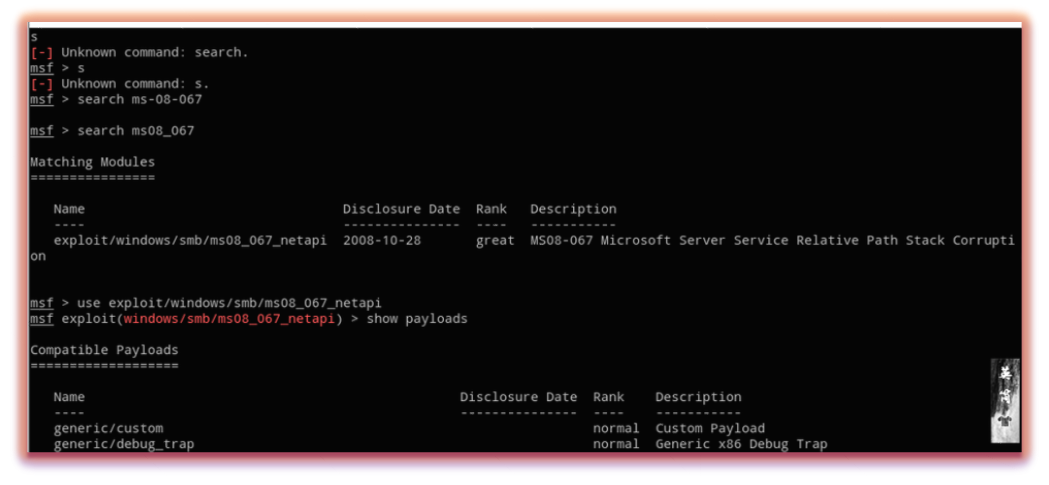The height and width of the screenshot is (485, 1049).
Task: Select the generic/debug_trap payload entry
Action: (x=124, y=444)
